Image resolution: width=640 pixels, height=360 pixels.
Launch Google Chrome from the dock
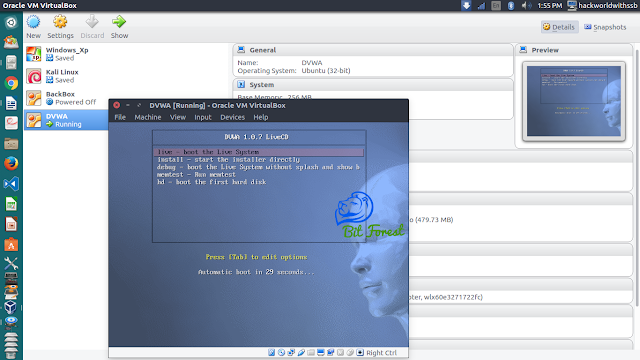coord(11,83)
